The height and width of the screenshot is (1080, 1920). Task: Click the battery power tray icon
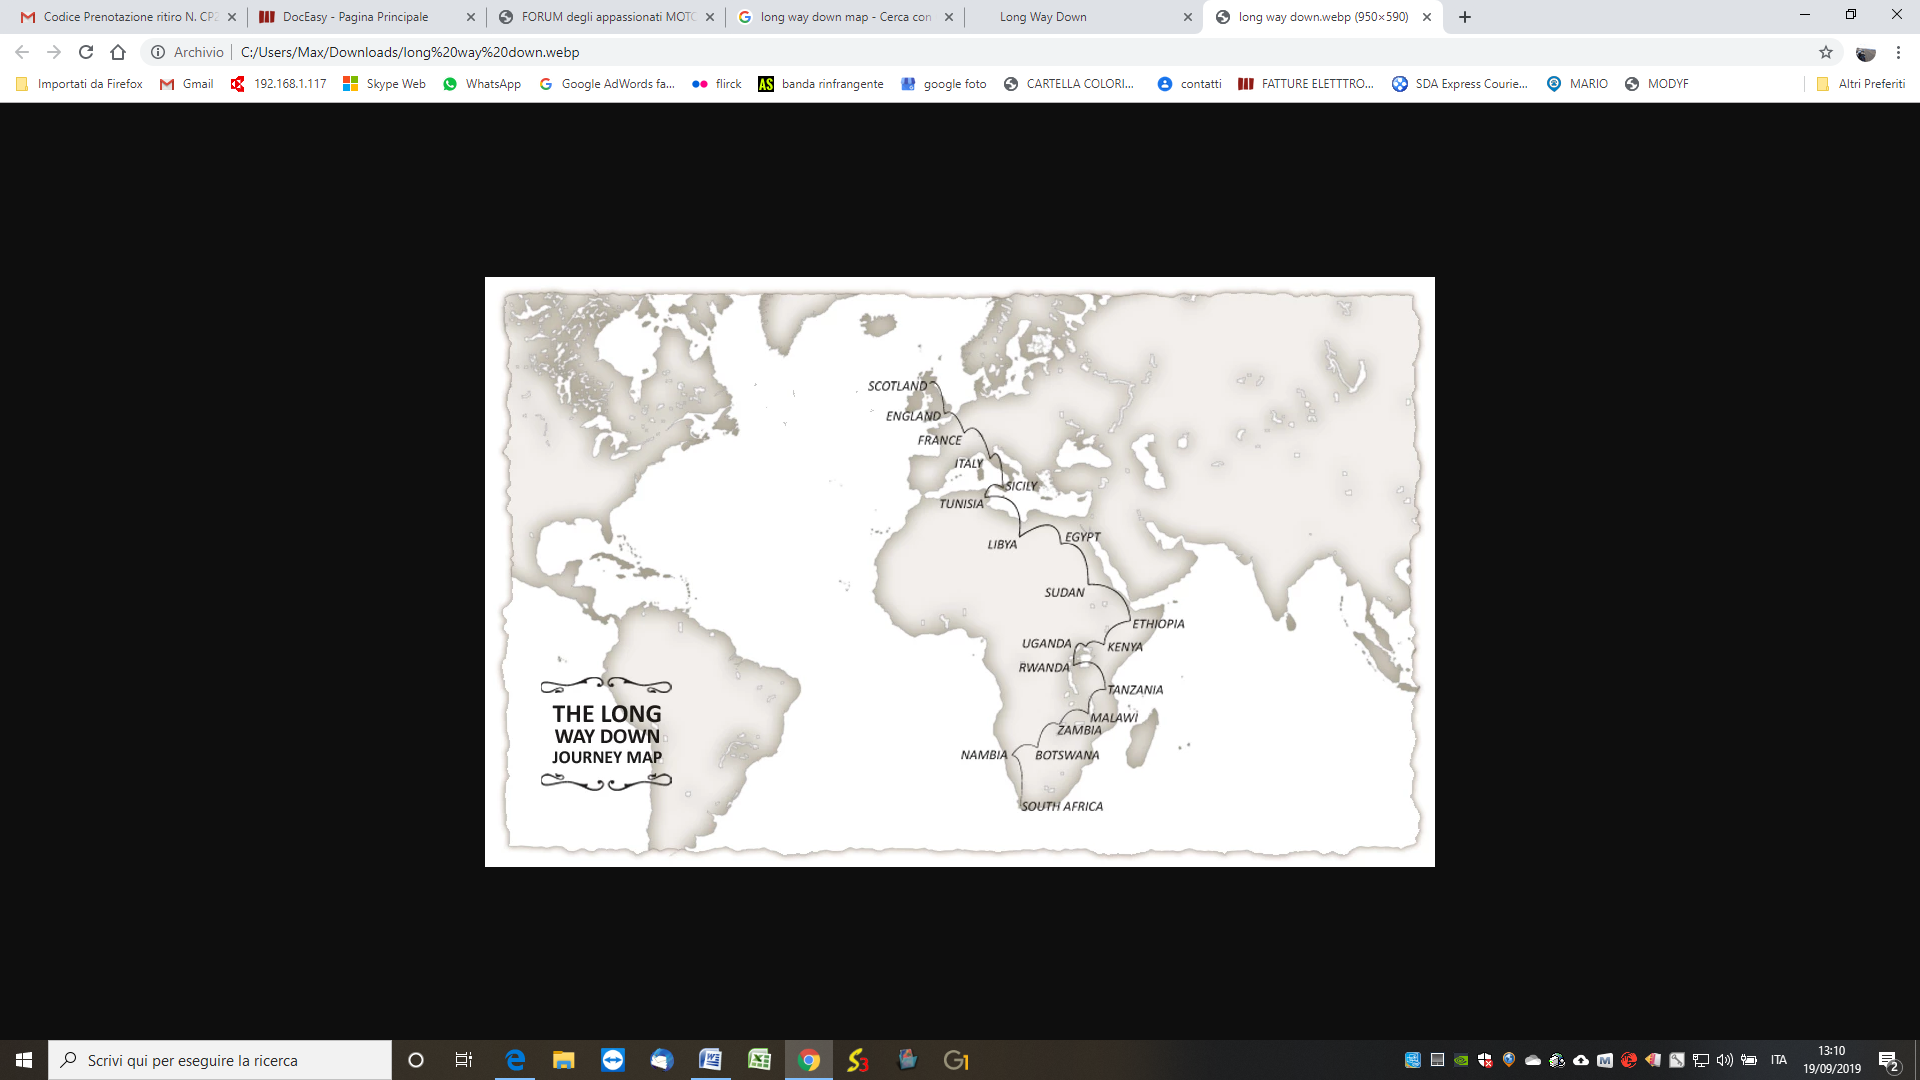(x=1749, y=1060)
